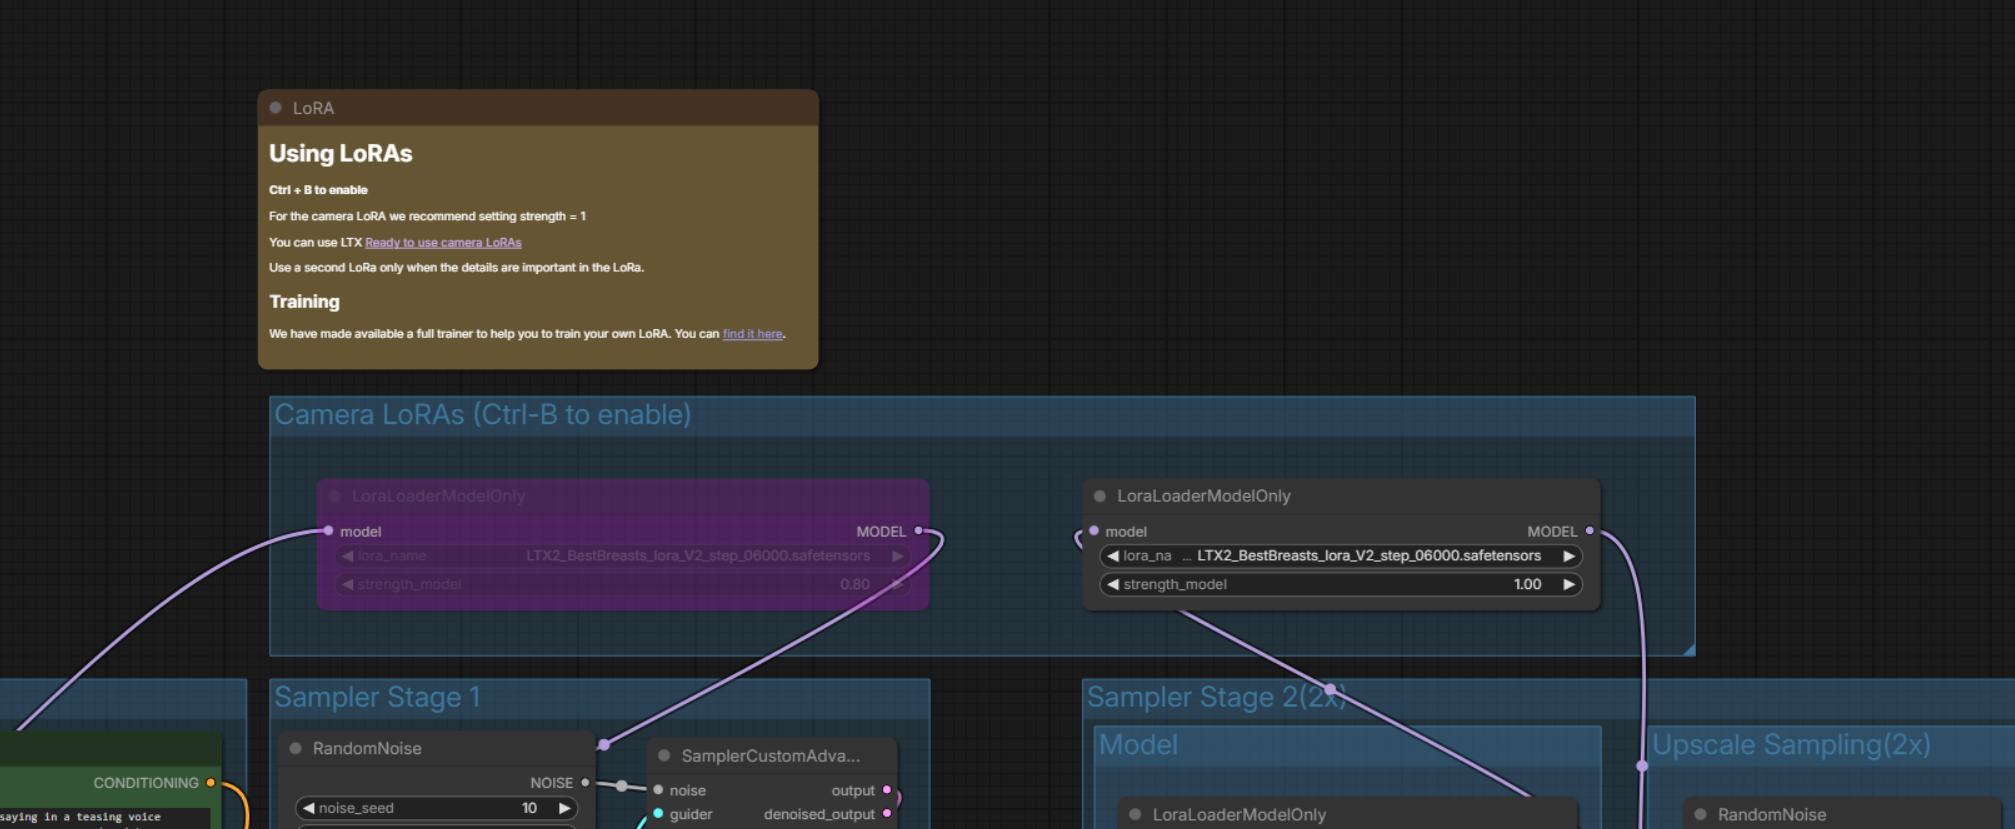Click model input port on active Camera LoRA loader
The width and height of the screenshot is (2015, 829).
pos(1094,531)
